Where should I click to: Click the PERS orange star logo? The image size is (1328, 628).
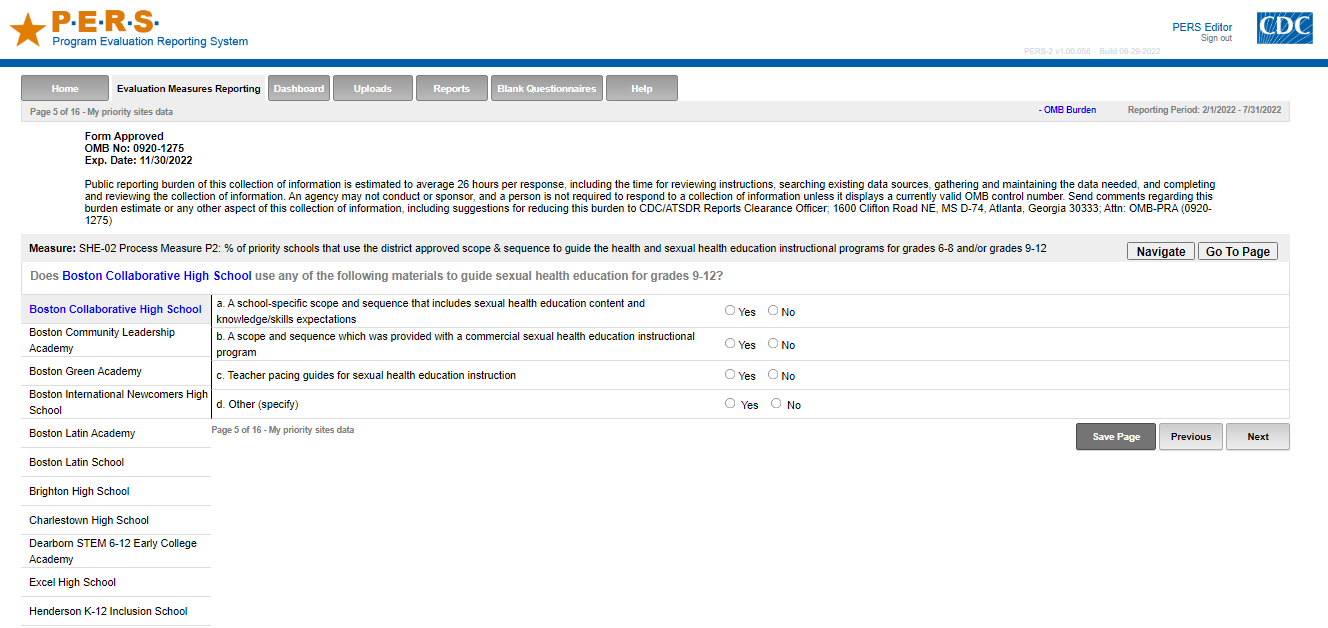27,29
